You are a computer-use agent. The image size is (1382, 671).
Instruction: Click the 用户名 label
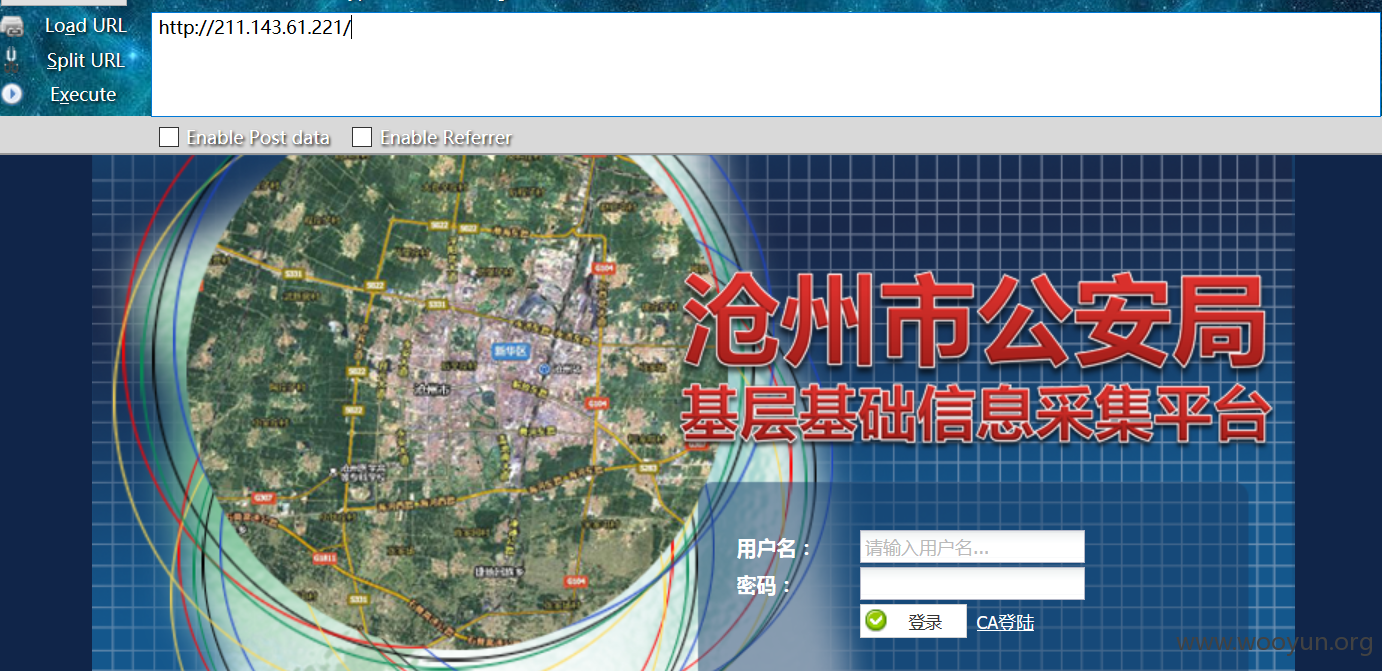coord(774,548)
